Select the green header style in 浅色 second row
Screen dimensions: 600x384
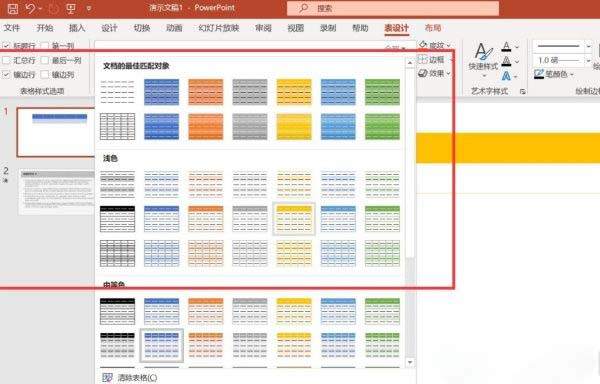pyautogui.click(x=382, y=219)
